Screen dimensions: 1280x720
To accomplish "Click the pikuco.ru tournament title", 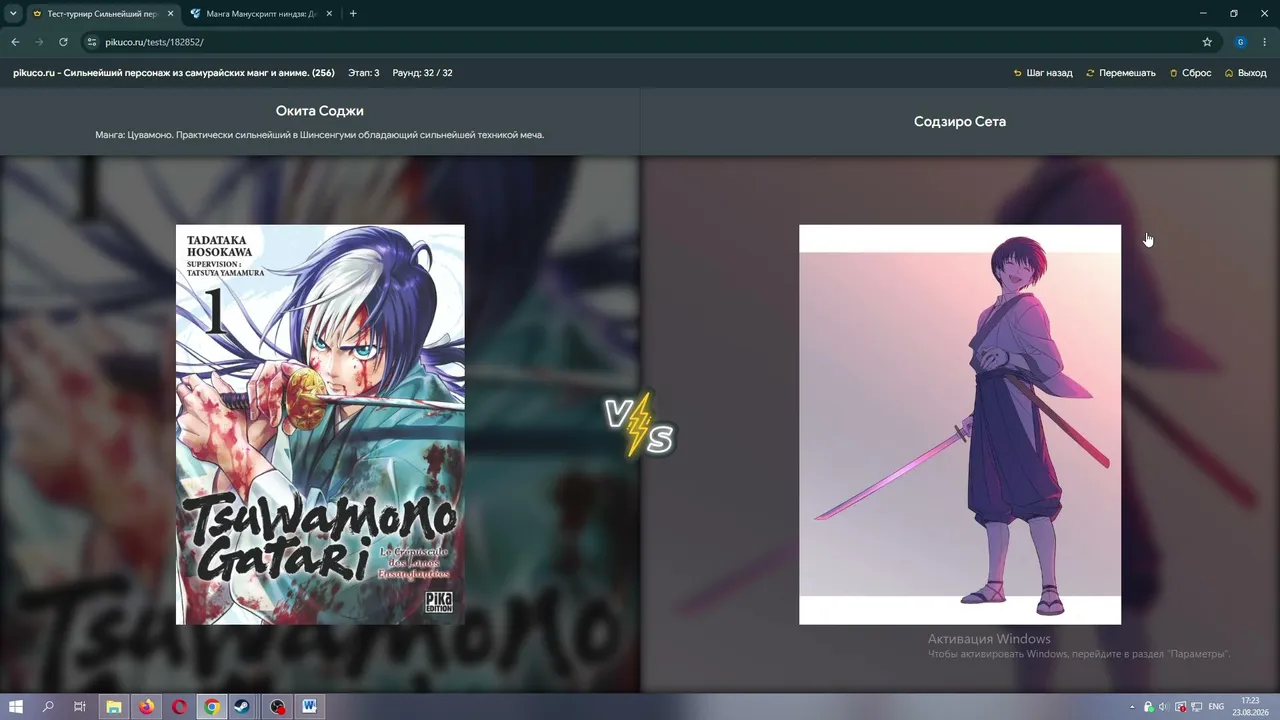I will (174, 73).
